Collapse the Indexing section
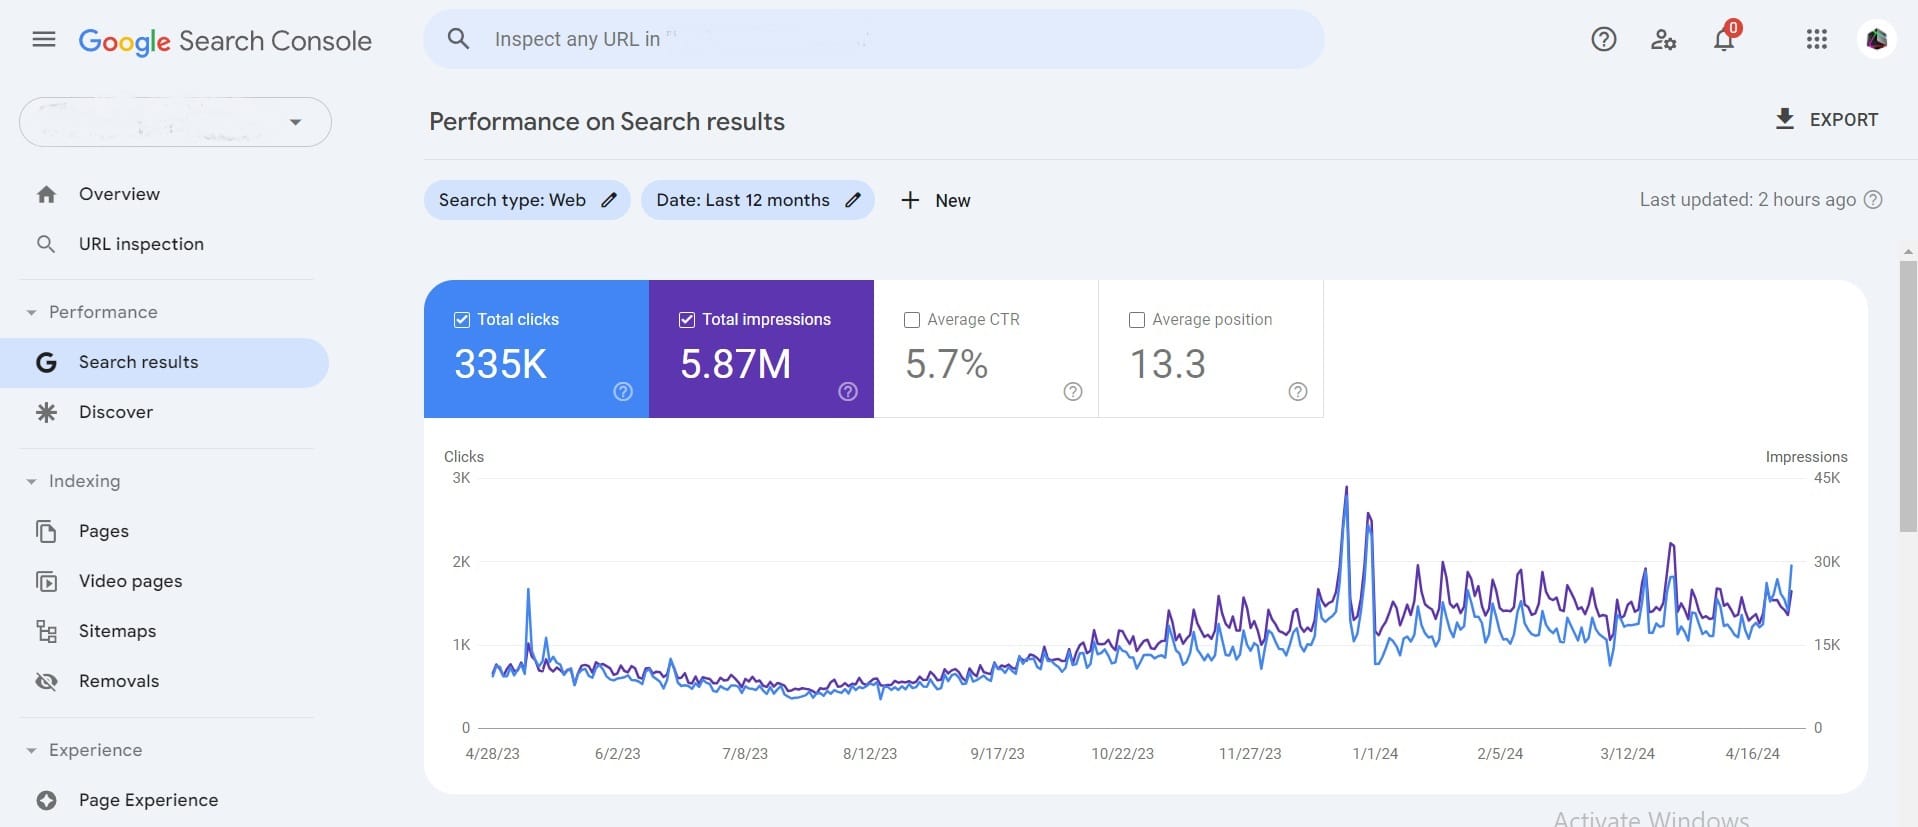 (31, 482)
